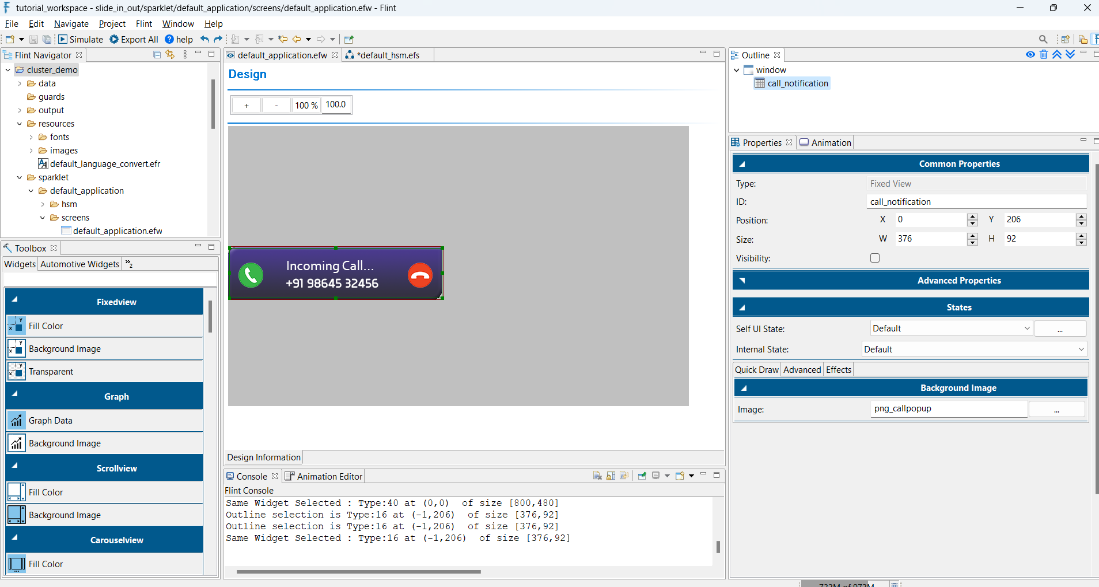This screenshot has width=1099, height=587.
Task: Click the delete trash icon in Outline
Action: click(x=1044, y=55)
